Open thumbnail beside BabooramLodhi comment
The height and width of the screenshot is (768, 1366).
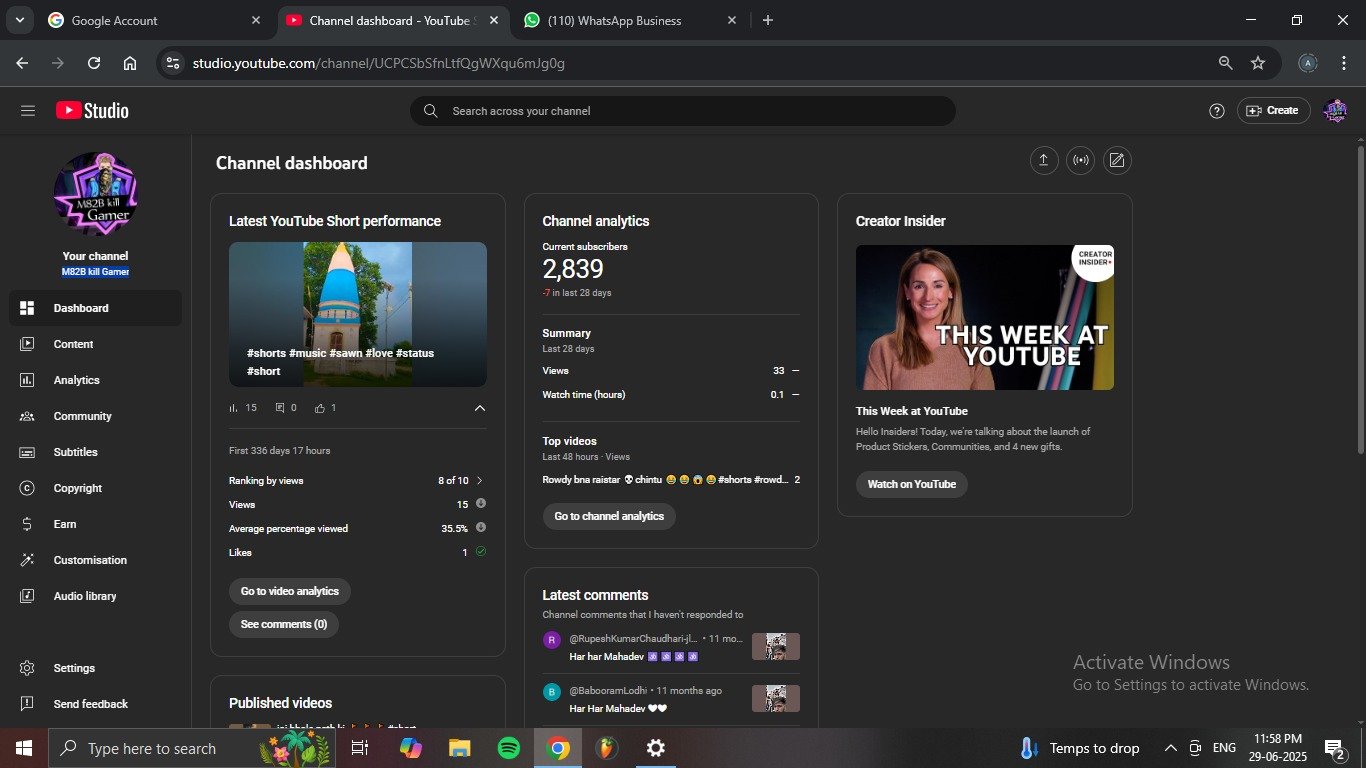776,698
